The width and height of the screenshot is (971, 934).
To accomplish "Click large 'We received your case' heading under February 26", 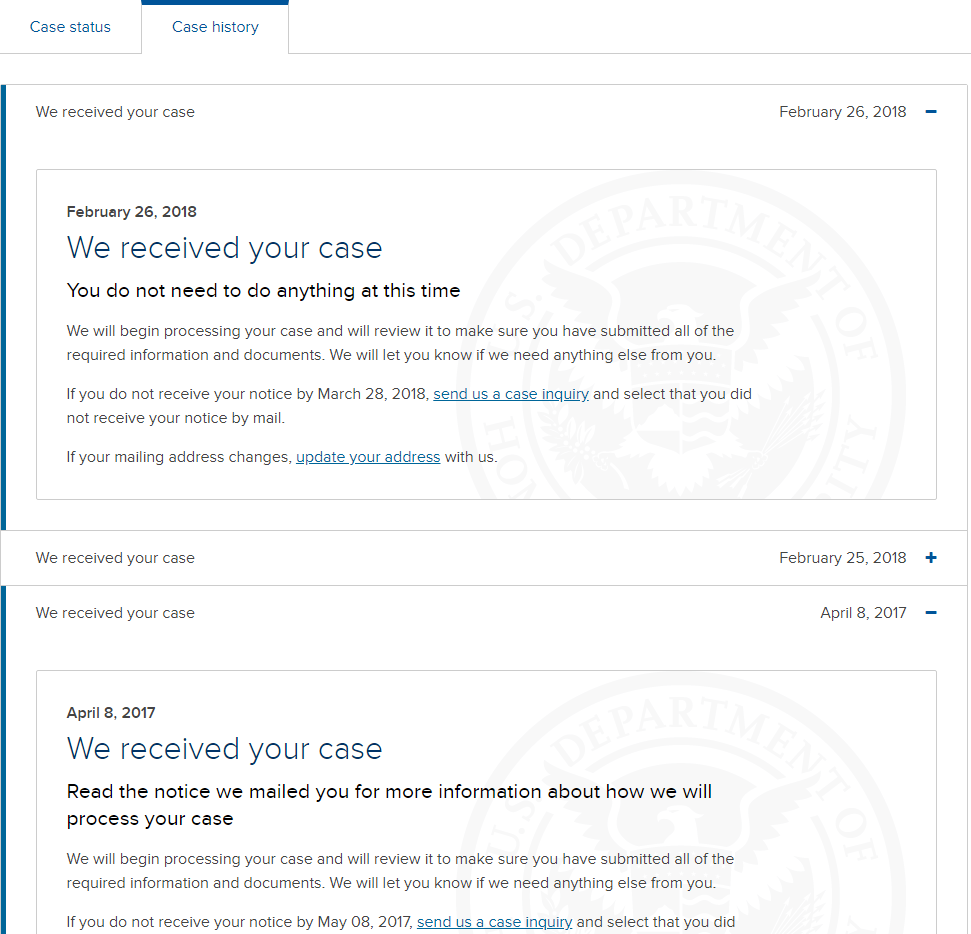I will pyautogui.click(x=224, y=248).
